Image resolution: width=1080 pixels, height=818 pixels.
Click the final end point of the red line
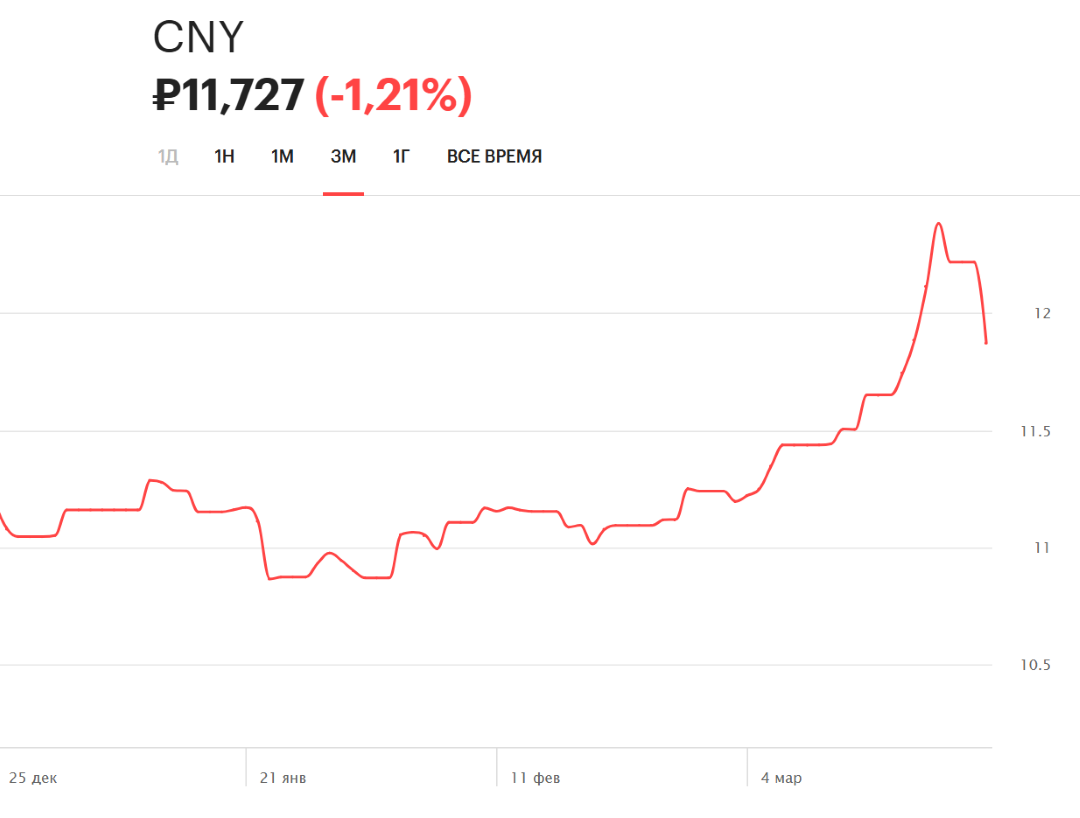tap(986, 343)
